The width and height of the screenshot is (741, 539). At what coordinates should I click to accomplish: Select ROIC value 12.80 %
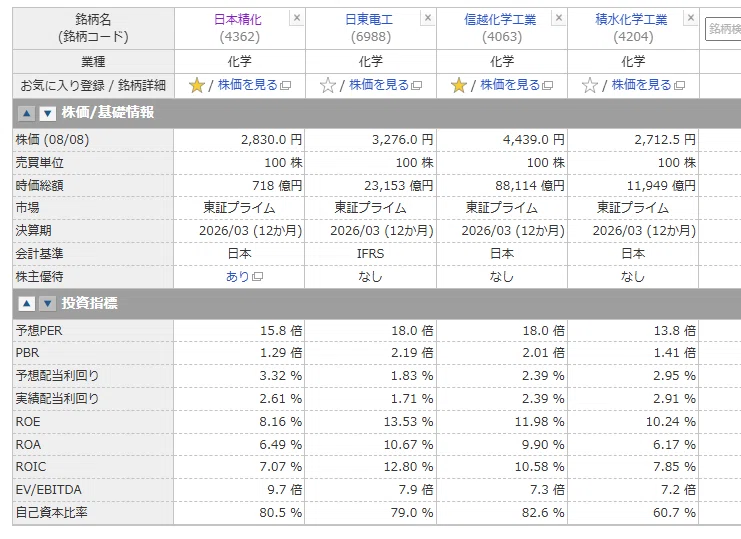click(408, 467)
